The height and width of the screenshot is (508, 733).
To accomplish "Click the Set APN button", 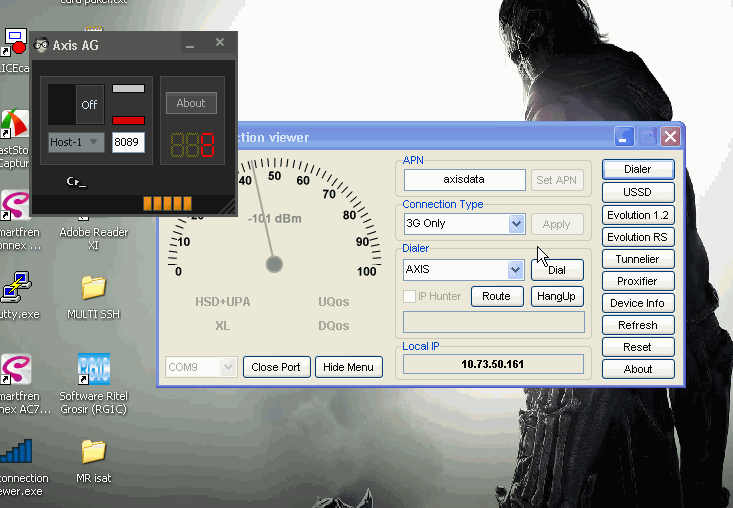I will [x=557, y=180].
